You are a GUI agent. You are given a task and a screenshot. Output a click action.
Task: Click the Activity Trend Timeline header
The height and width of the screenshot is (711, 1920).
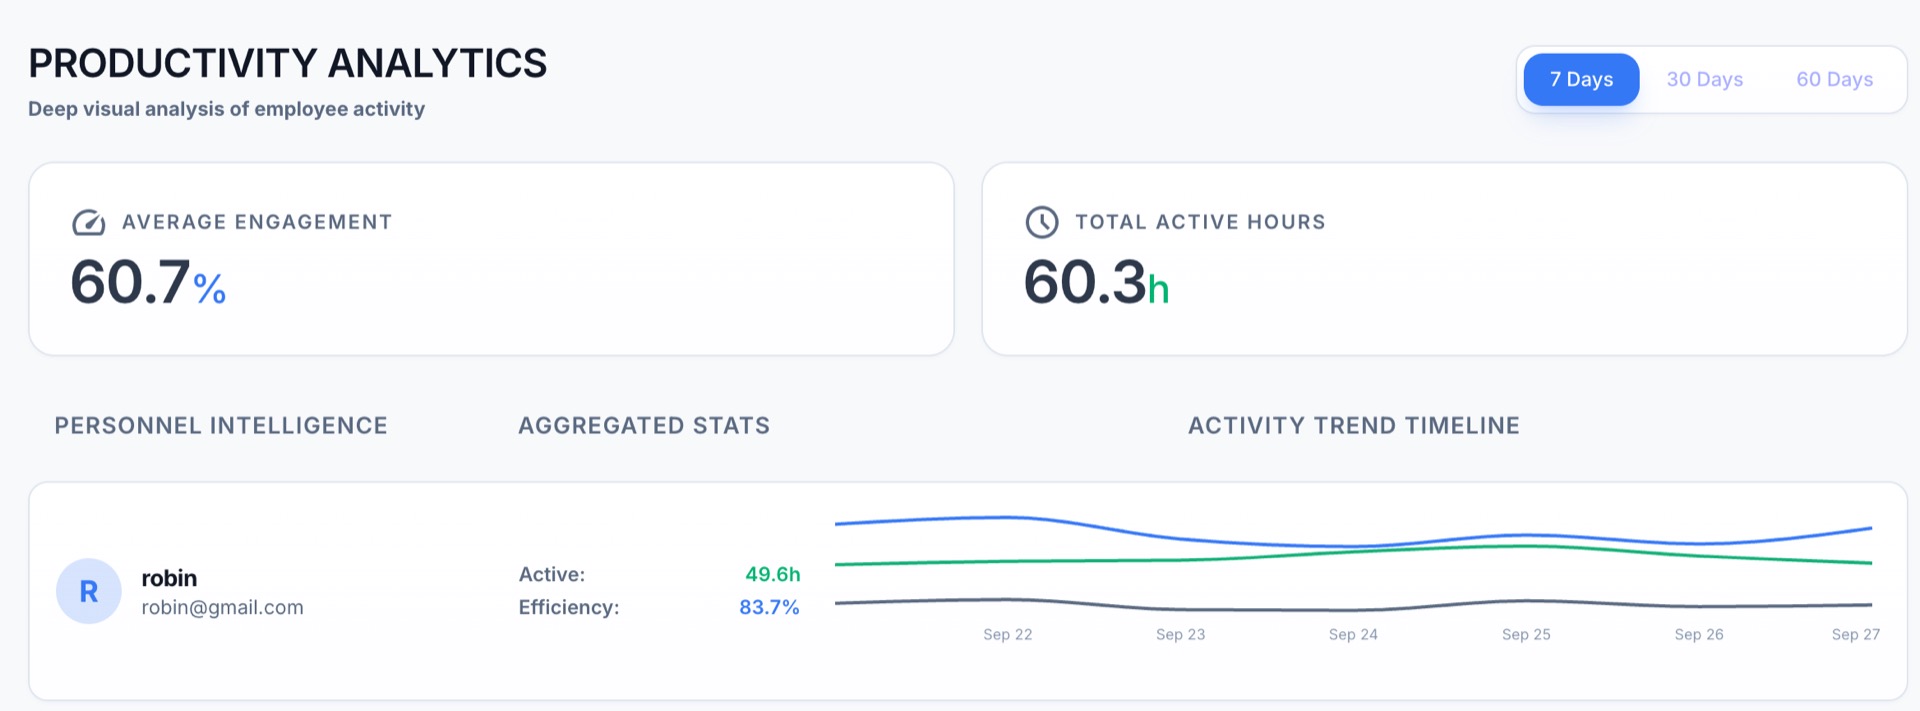(x=1354, y=425)
